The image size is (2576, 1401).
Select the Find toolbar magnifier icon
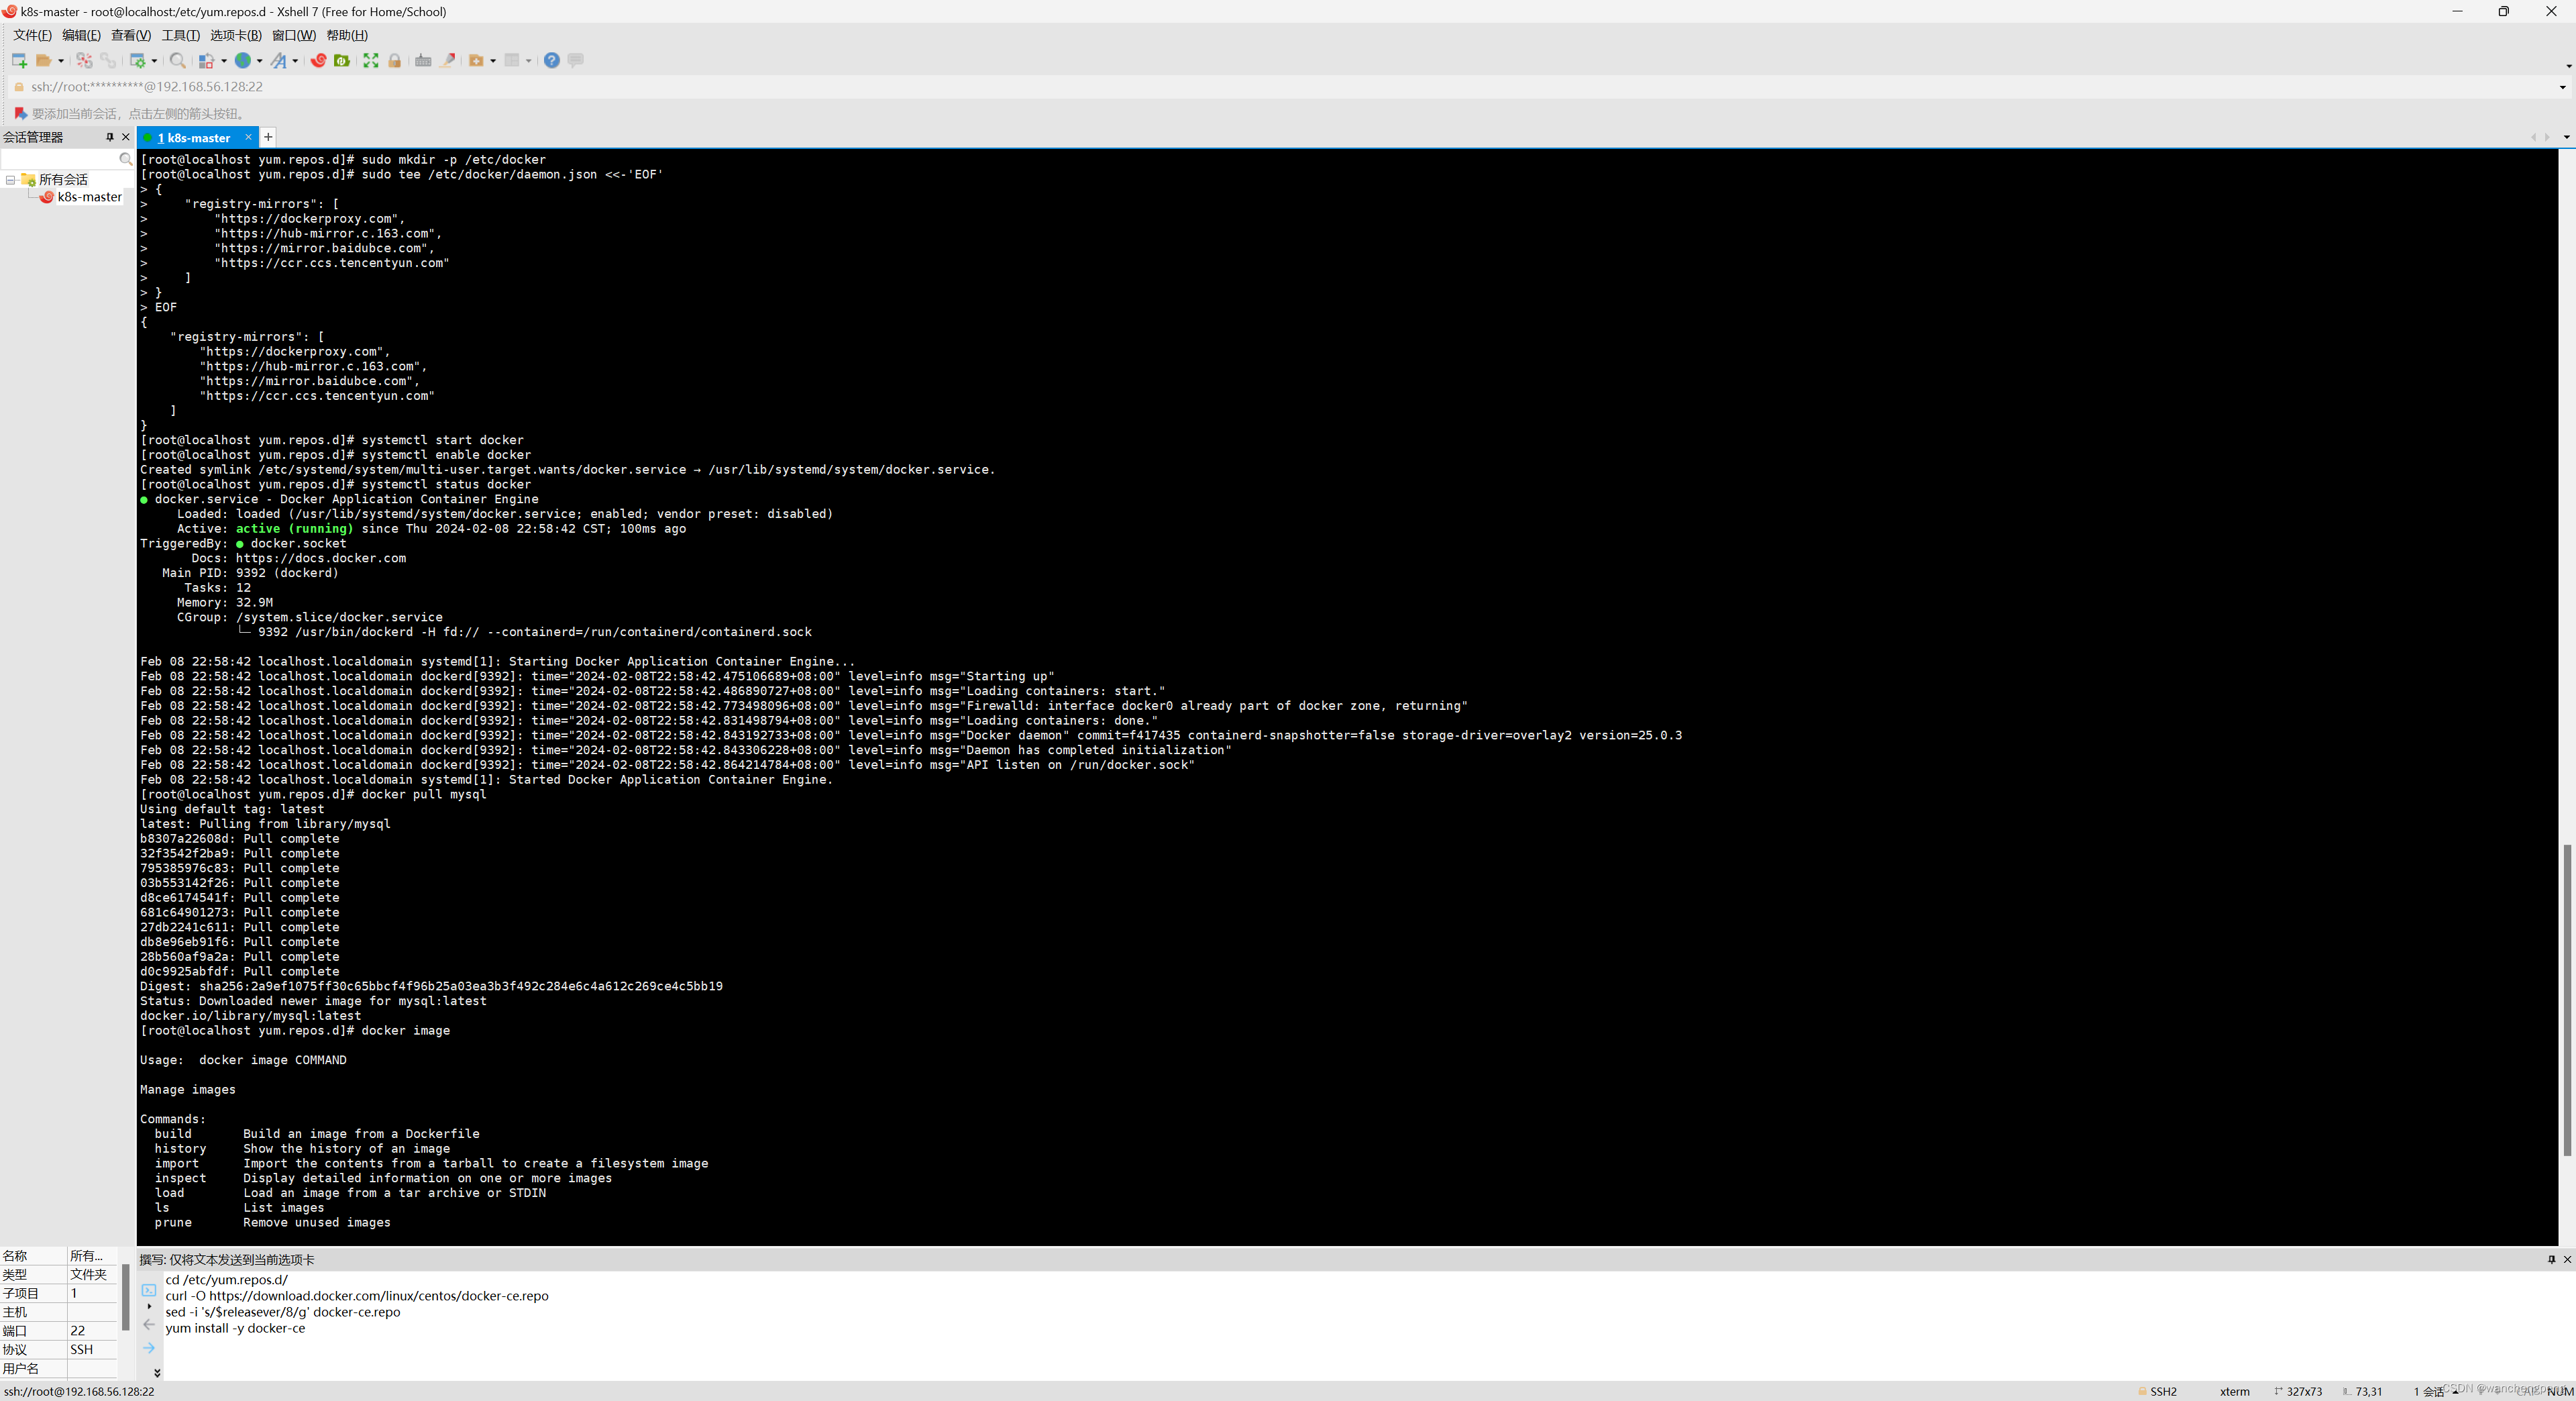pos(178,60)
